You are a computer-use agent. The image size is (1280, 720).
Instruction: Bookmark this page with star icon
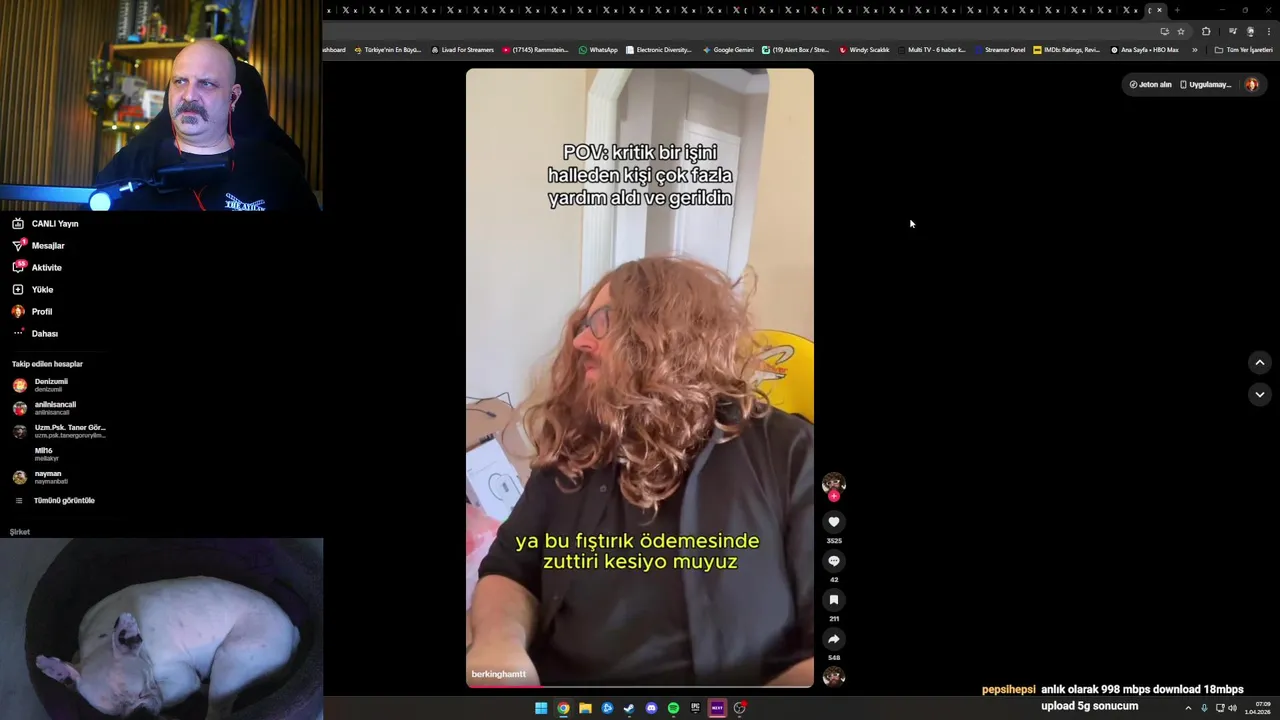[x=1181, y=31]
